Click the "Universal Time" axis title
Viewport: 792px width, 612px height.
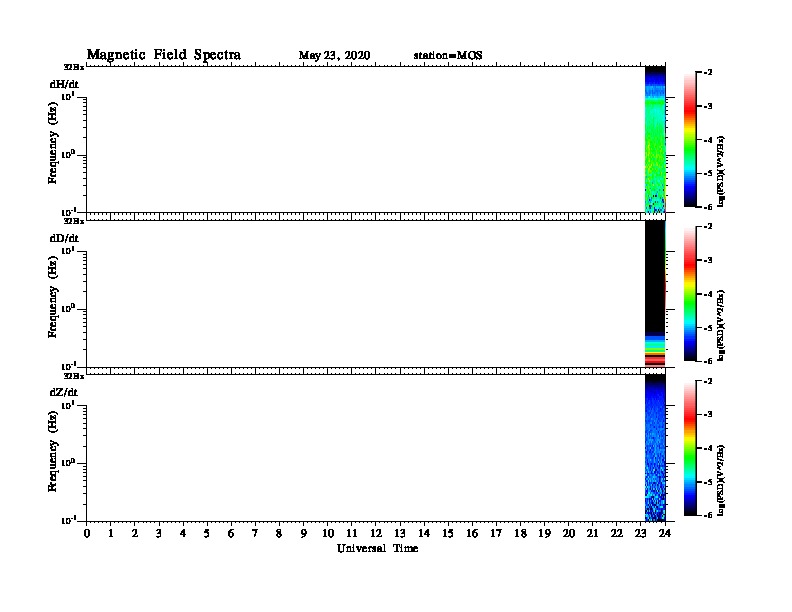(x=377, y=548)
